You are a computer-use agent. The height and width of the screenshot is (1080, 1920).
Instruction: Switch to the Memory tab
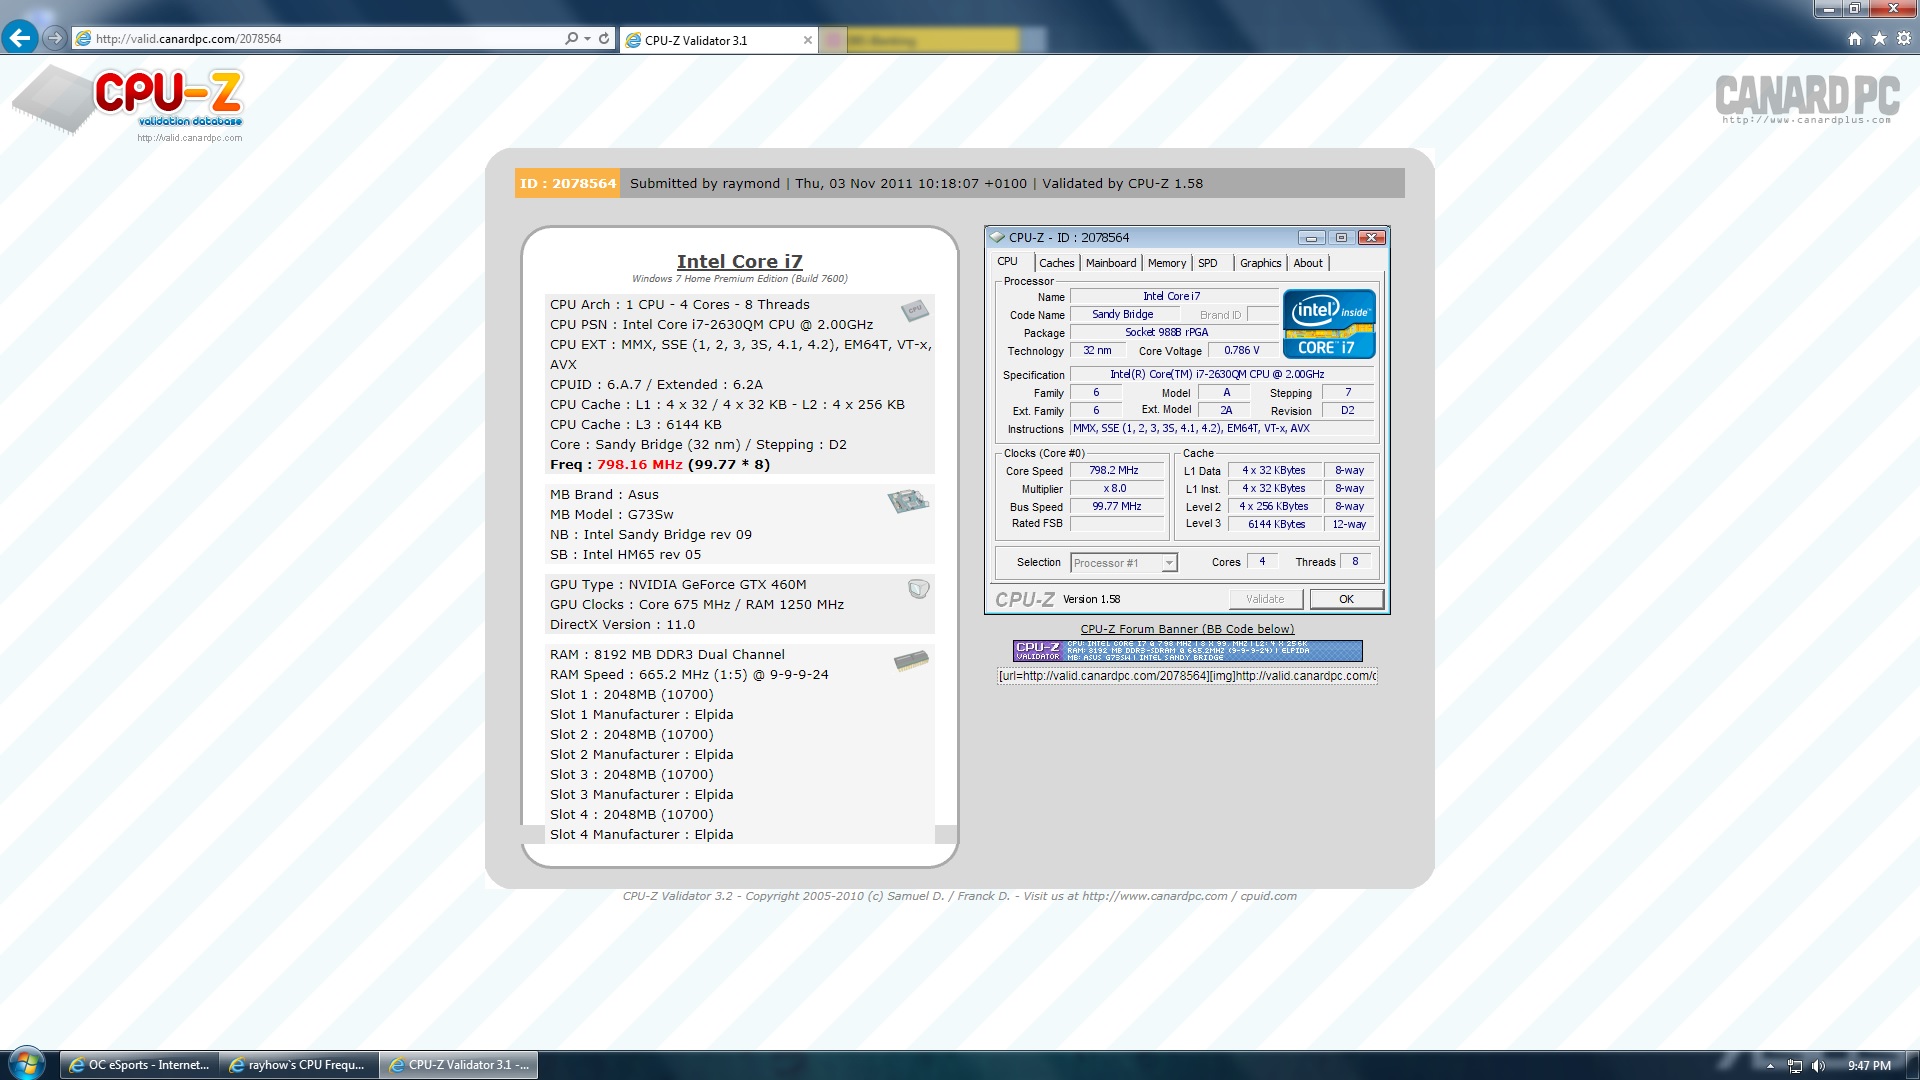pos(1167,263)
